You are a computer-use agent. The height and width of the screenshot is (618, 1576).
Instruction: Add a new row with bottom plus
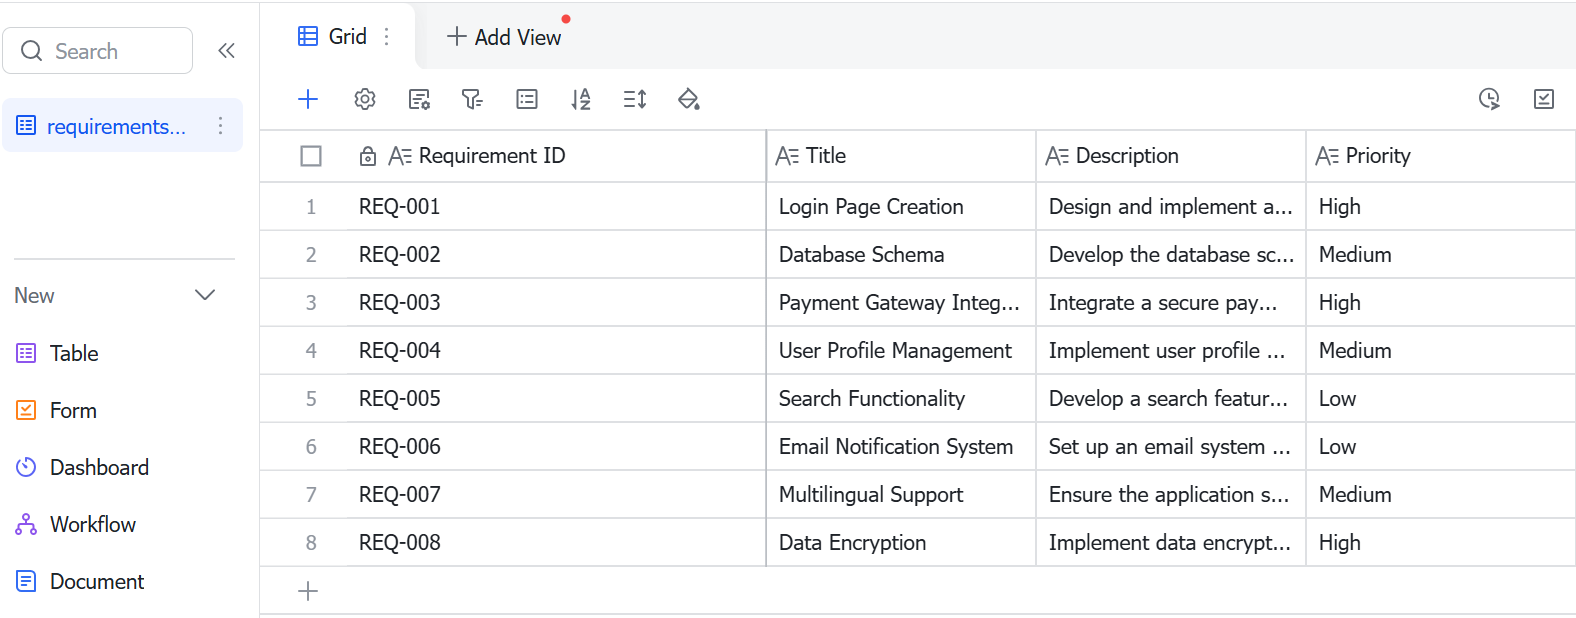(x=308, y=591)
